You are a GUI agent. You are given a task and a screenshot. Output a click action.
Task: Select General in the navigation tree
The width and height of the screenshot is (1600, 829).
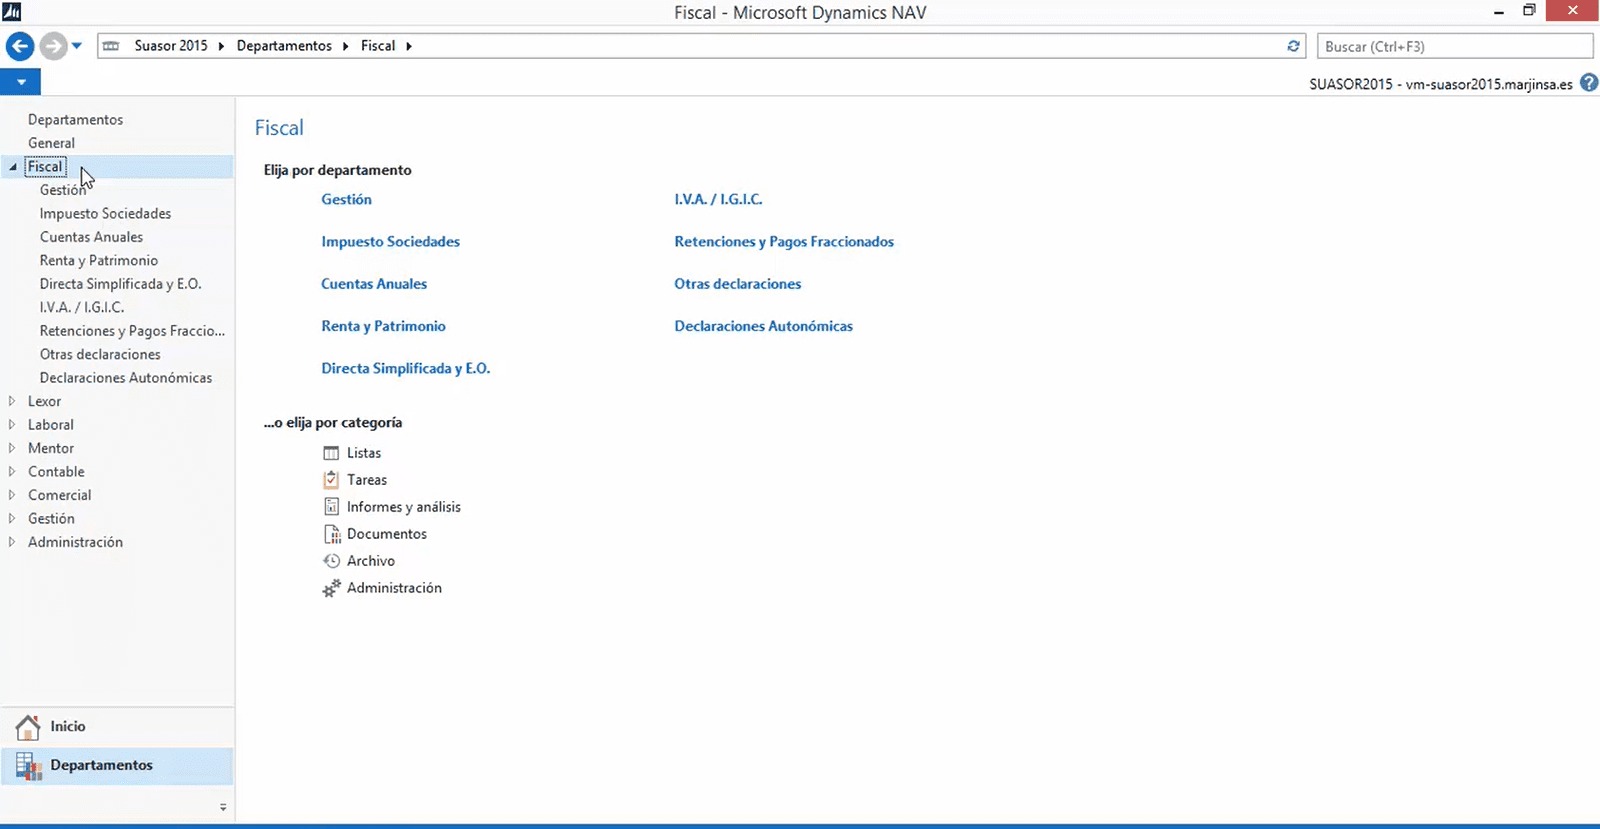tap(51, 143)
